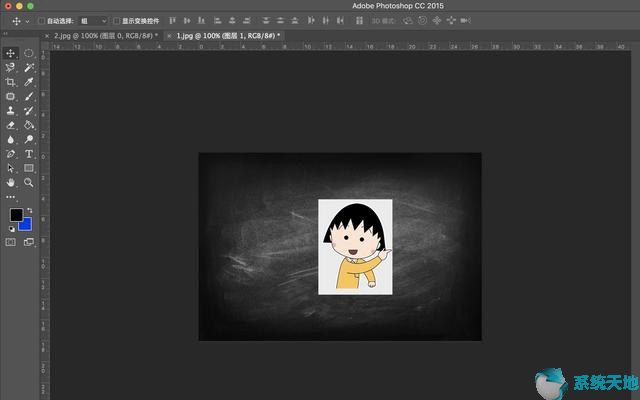Distribute left edges in options bar
Image resolution: width=640 pixels, height=400 pixels.
click(311, 20)
